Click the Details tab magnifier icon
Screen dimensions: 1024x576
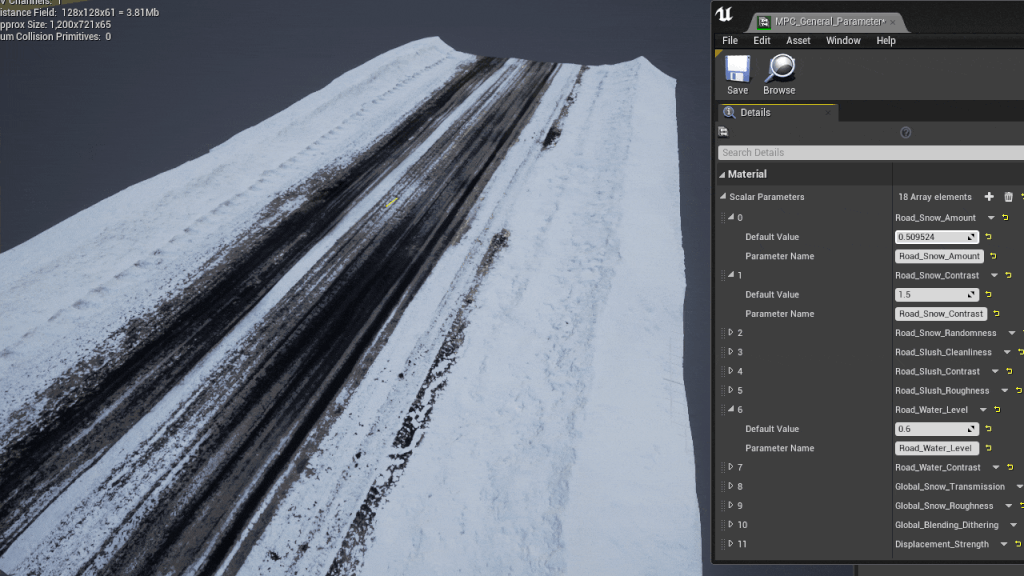(729, 112)
